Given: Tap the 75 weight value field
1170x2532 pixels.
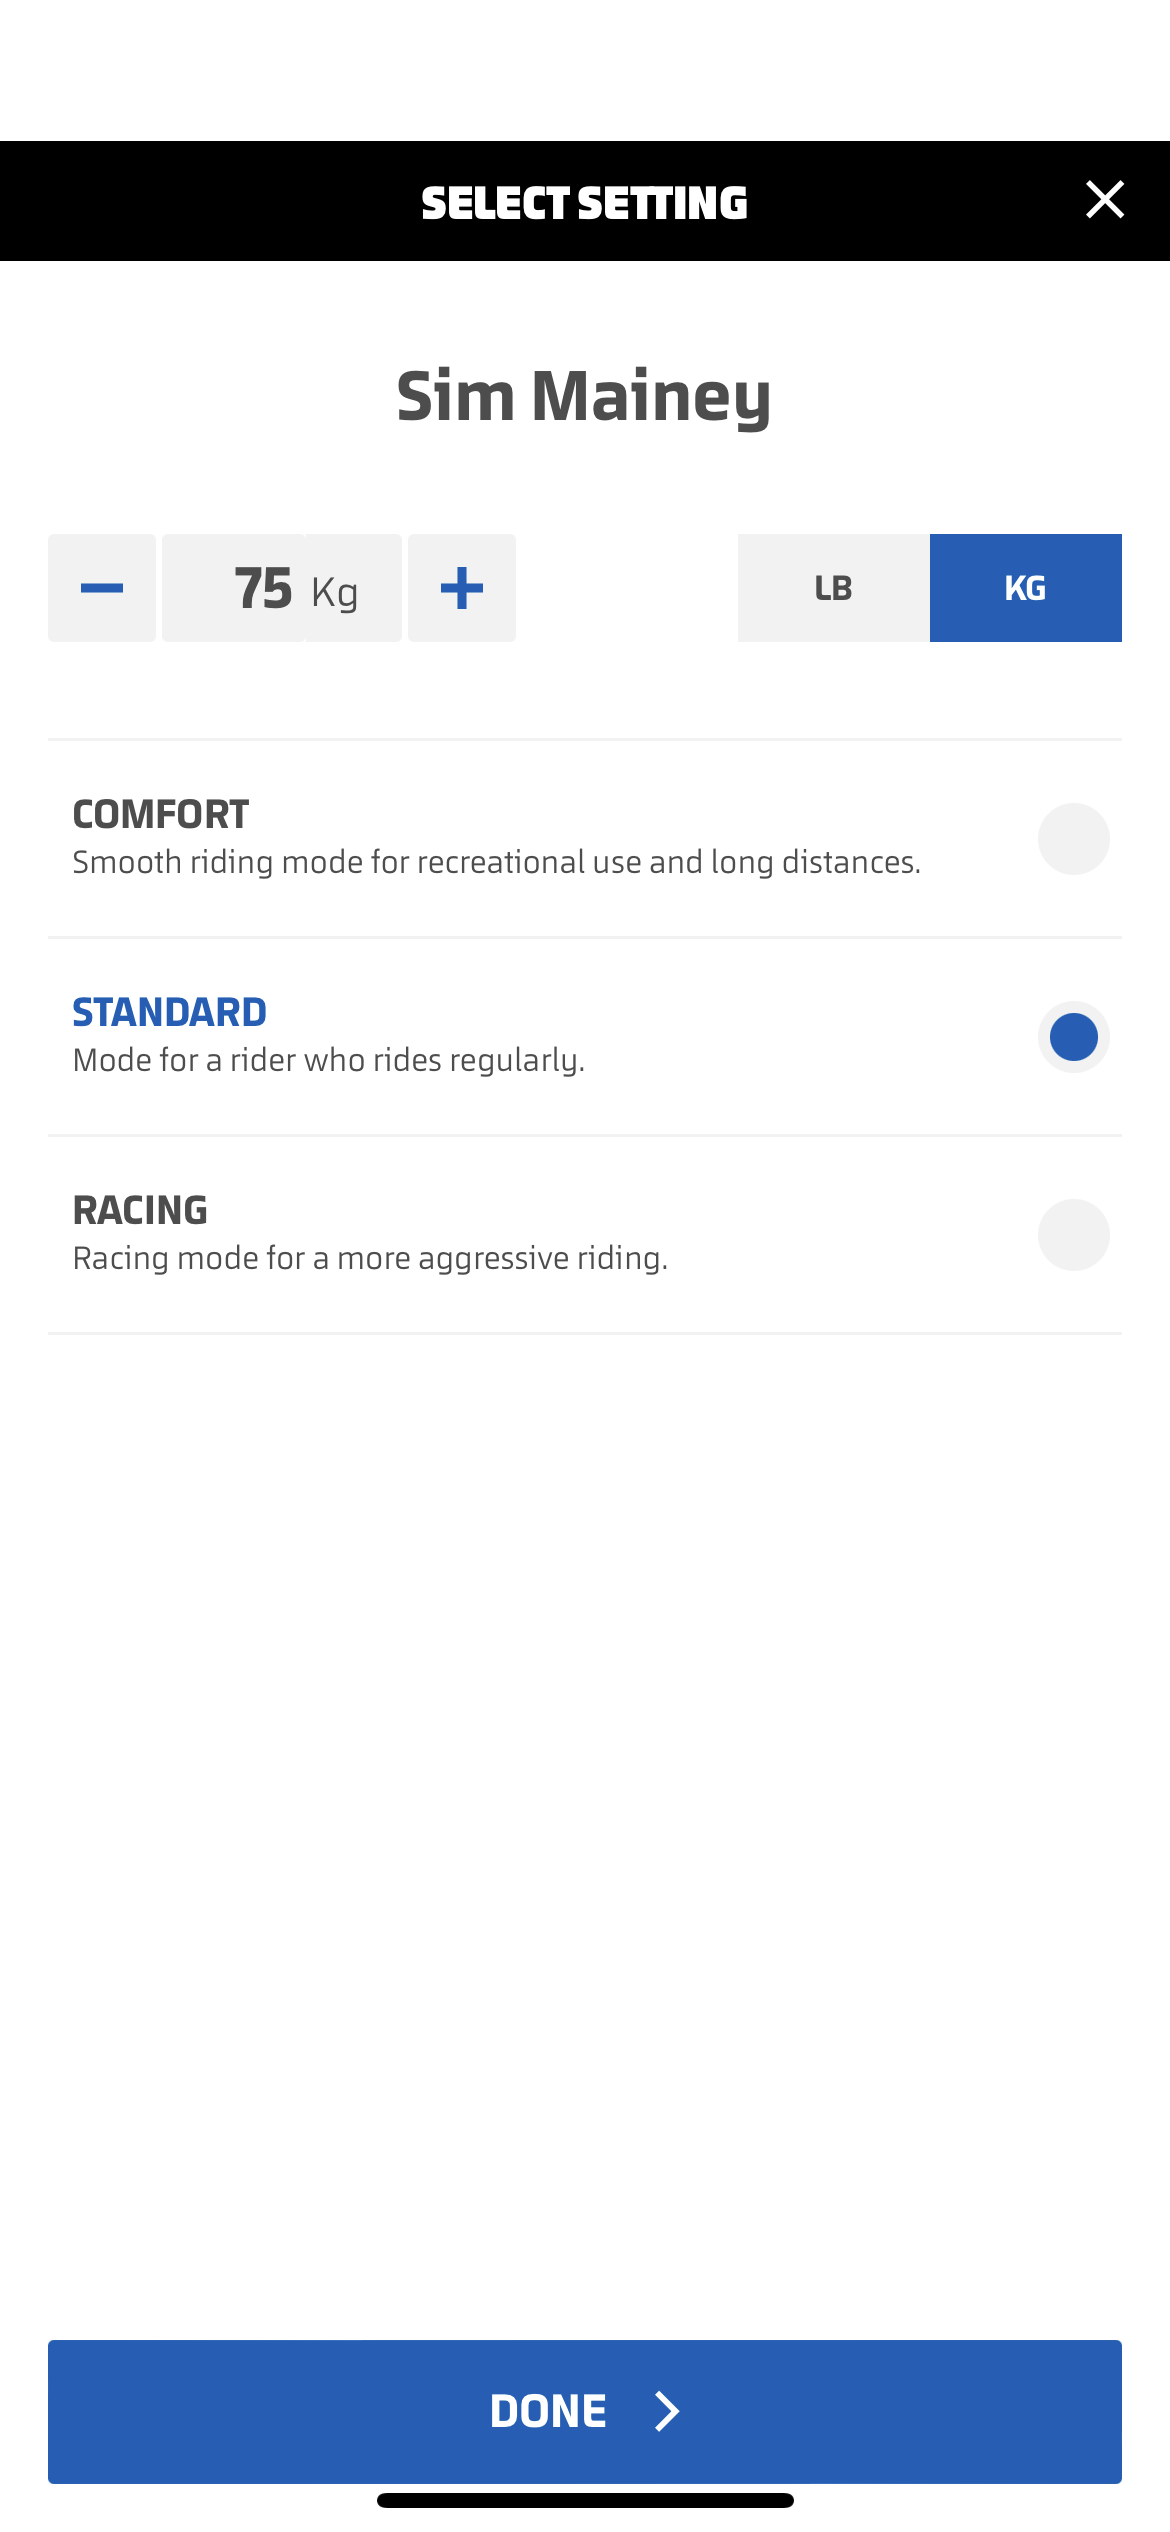Looking at the screenshot, I should (x=262, y=588).
